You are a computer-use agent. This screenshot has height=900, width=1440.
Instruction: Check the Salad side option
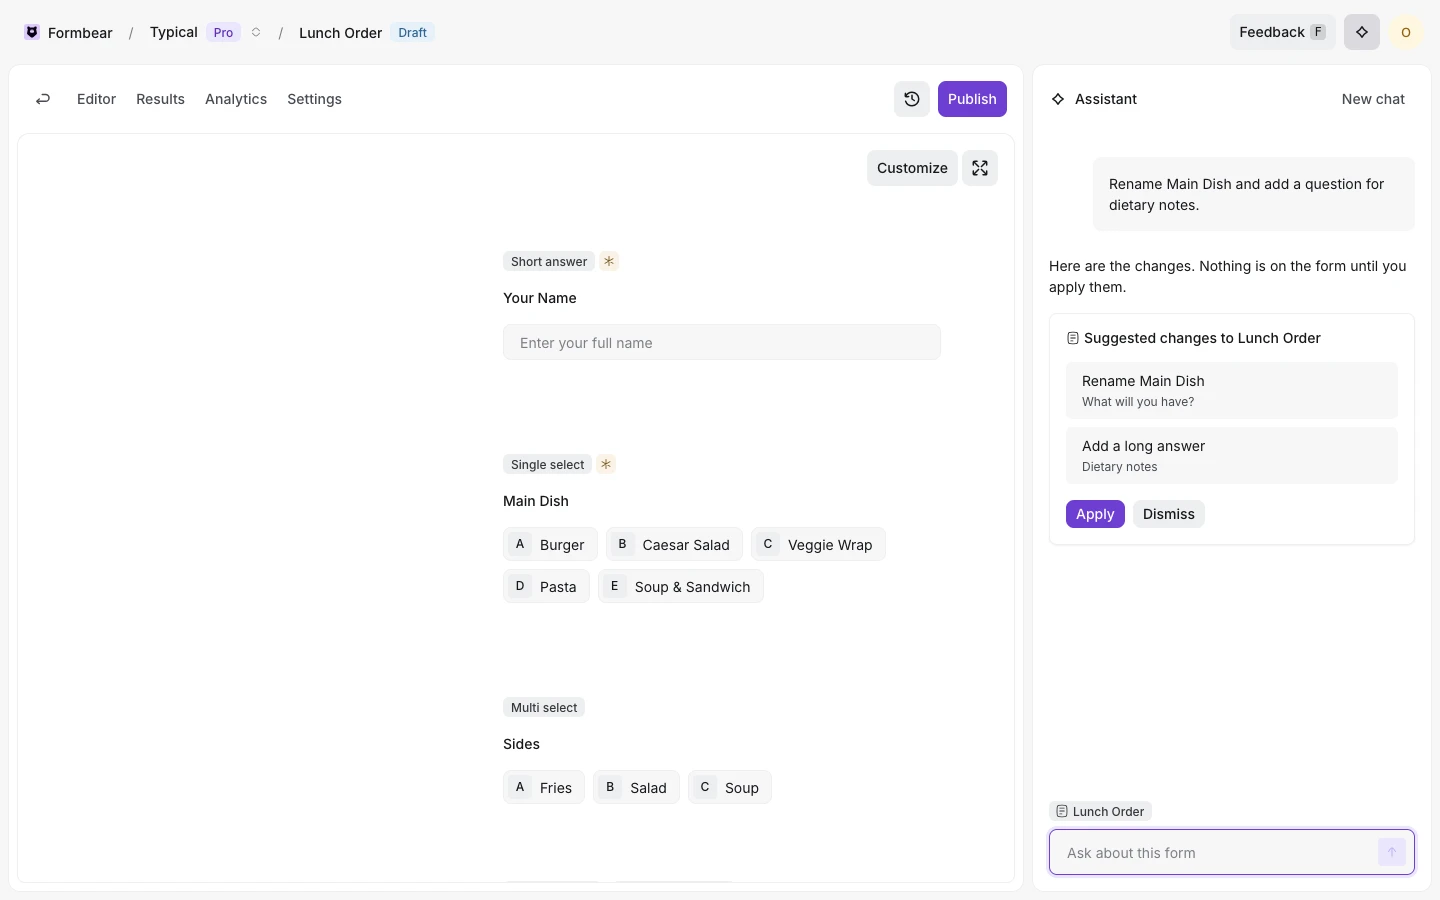636,787
